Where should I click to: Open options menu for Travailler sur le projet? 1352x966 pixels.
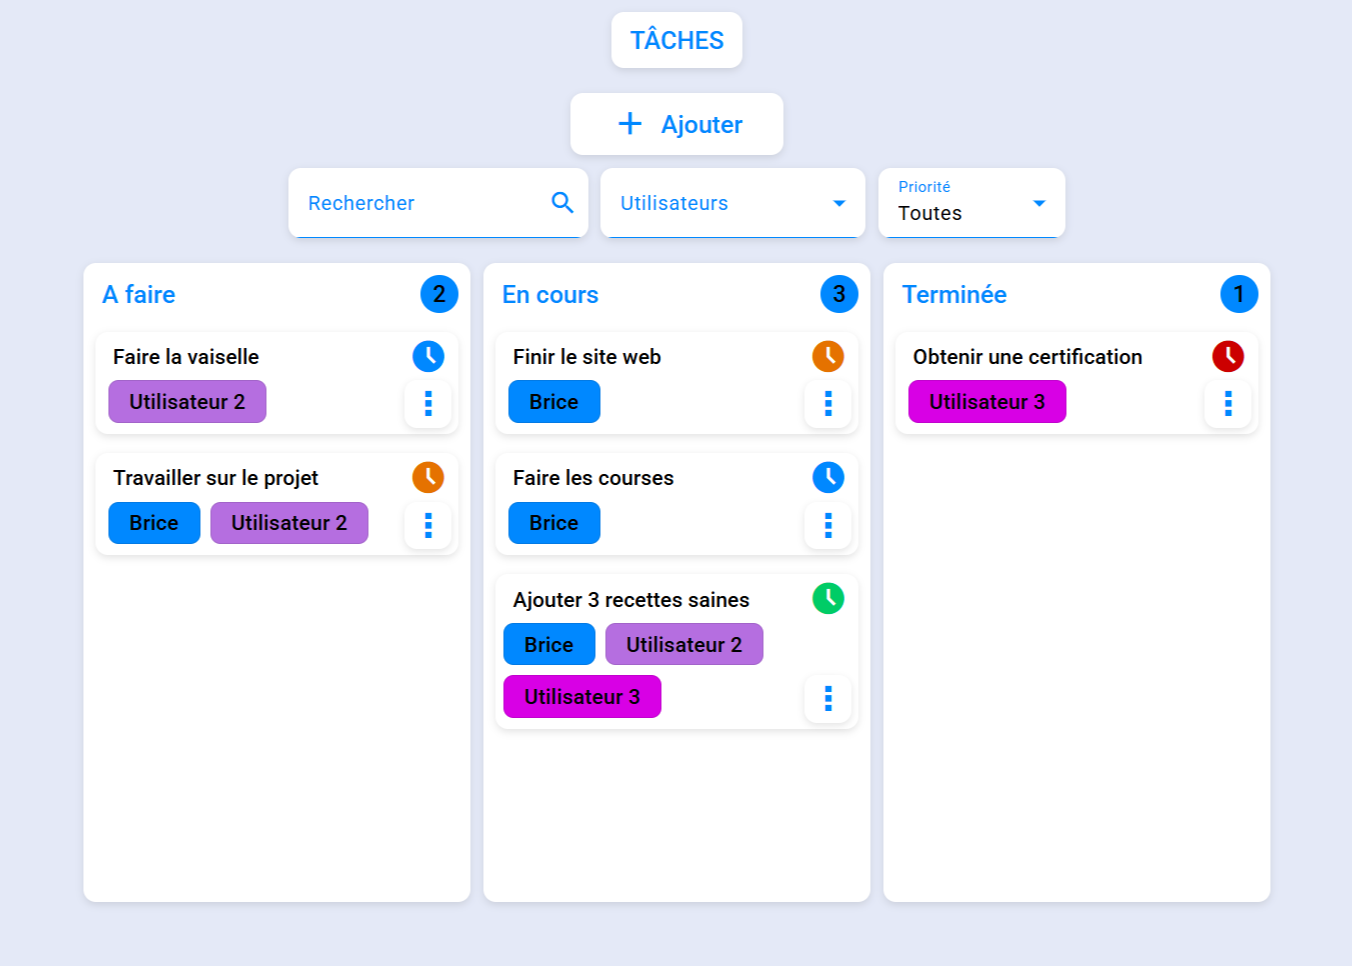[x=428, y=525]
